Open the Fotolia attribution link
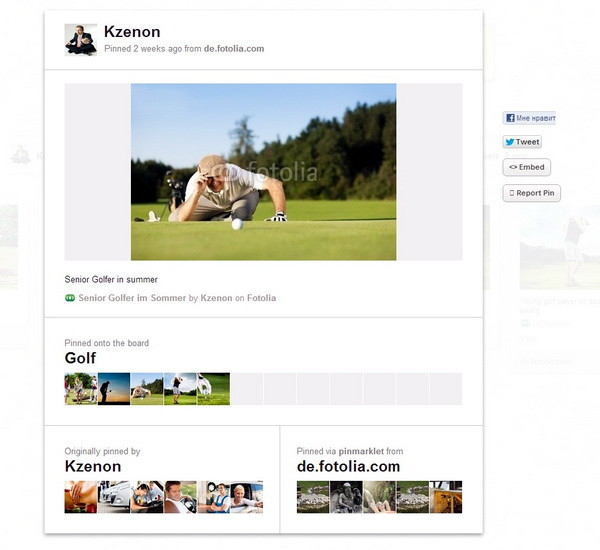Viewport: 600px width, 550px height. pos(261,298)
